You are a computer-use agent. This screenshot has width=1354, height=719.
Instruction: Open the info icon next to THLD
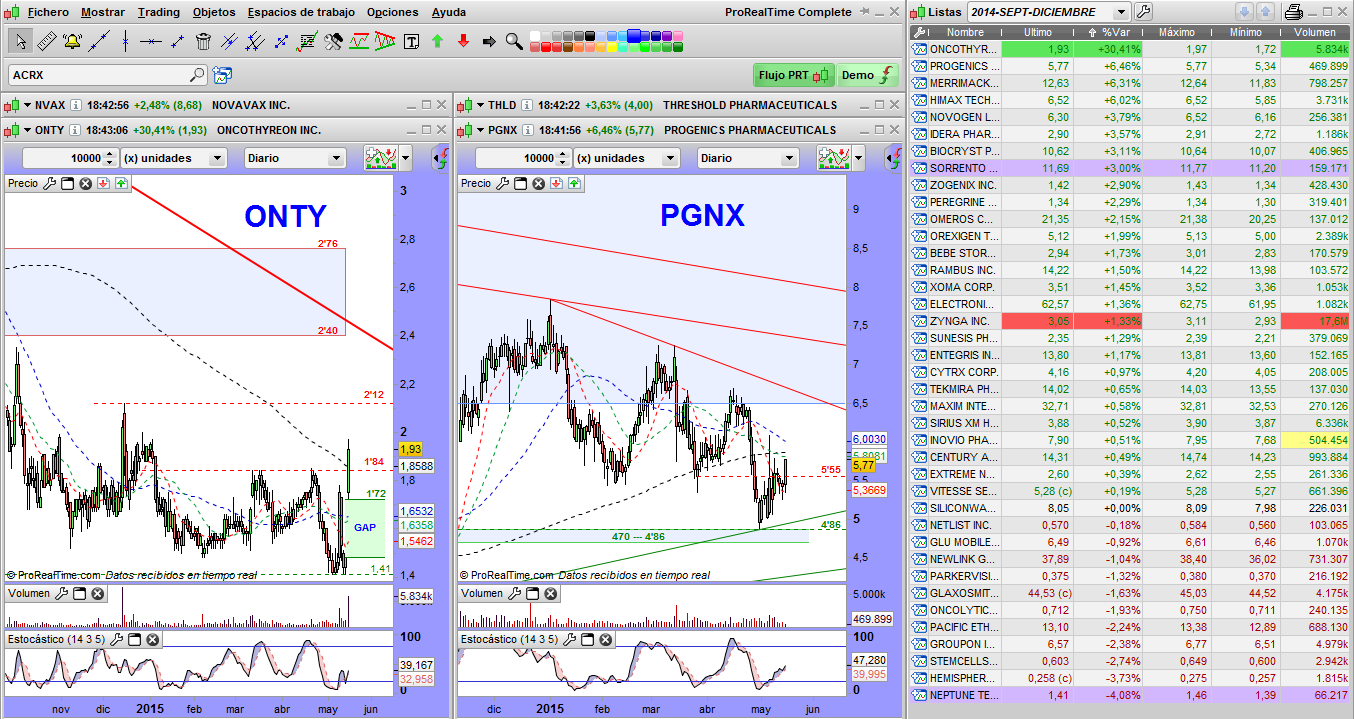tap(527, 105)
